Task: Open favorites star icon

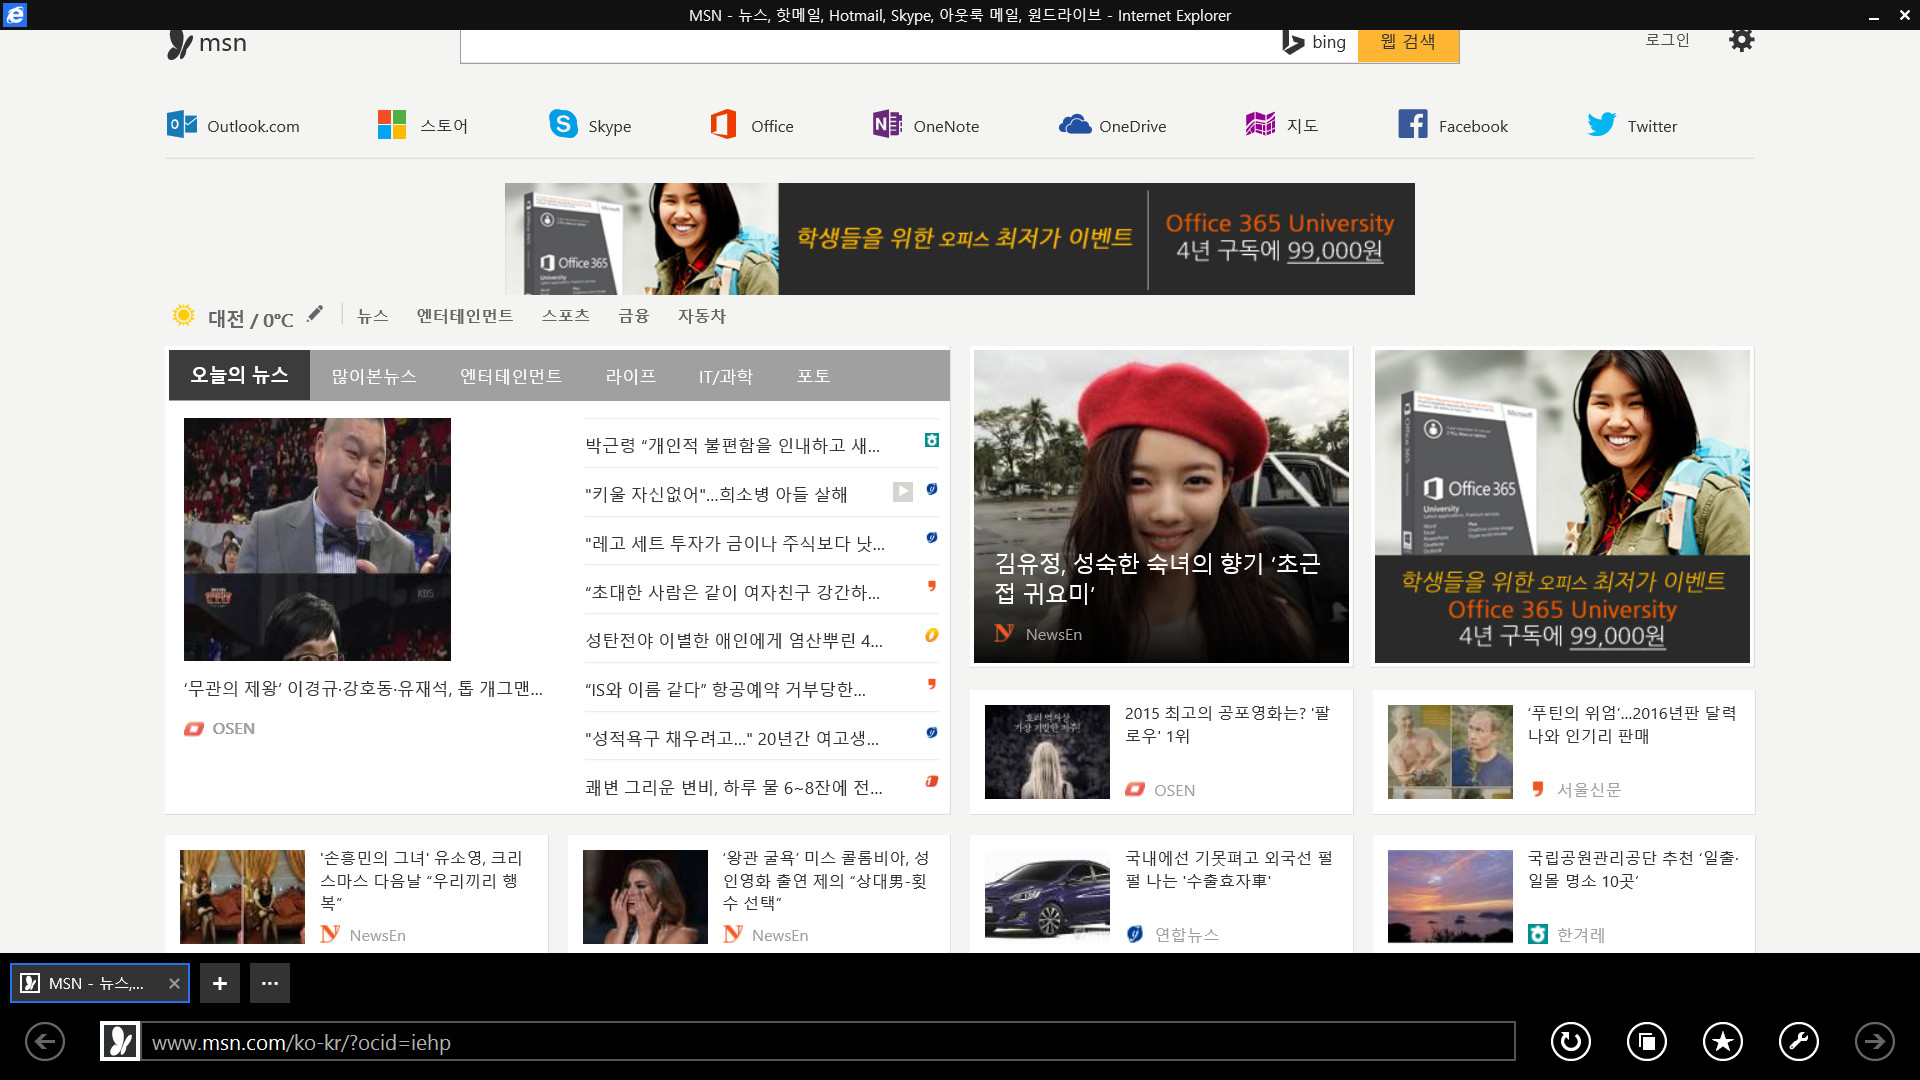Action: click(x=1723, y=1041)
